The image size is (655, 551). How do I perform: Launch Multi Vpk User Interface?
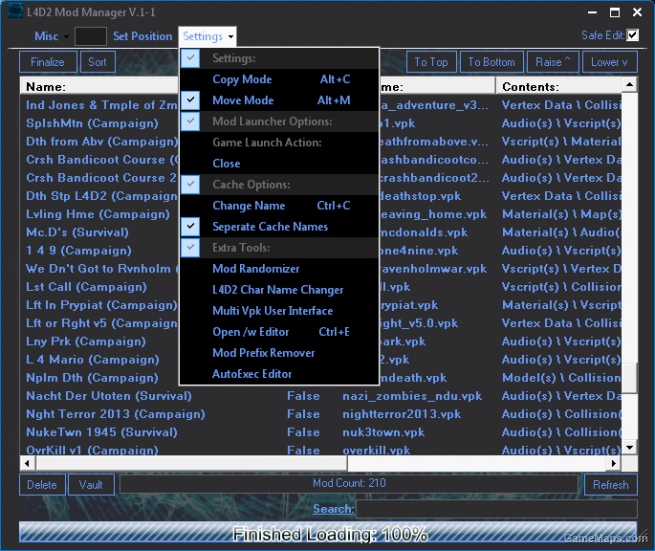(x=279, y=311)
